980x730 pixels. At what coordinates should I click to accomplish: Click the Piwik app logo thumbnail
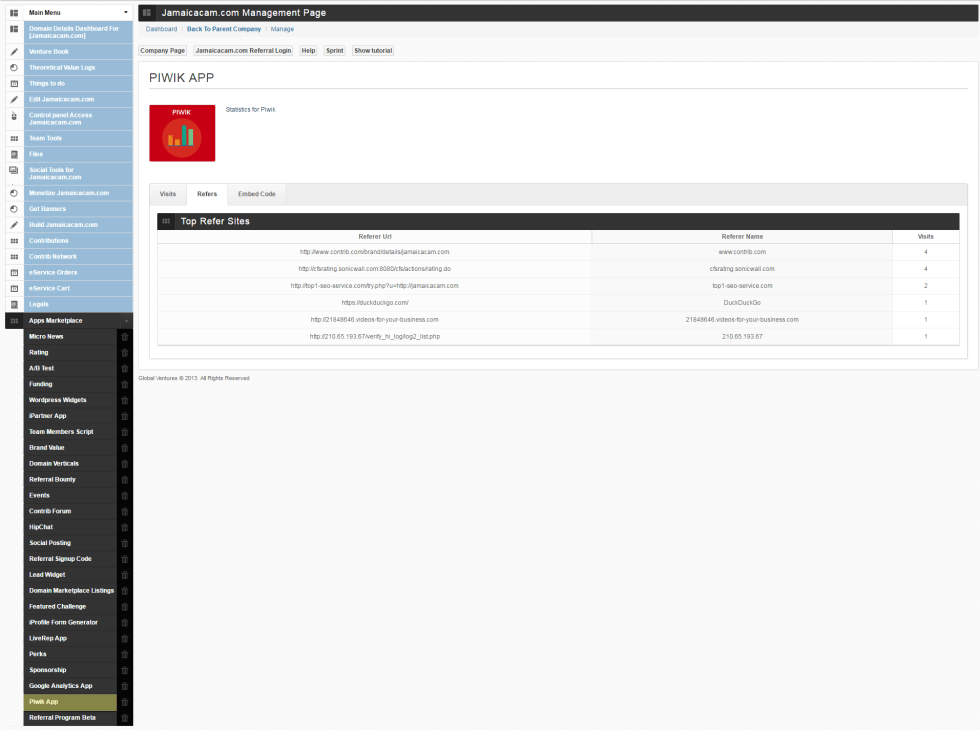pos(182,133)
